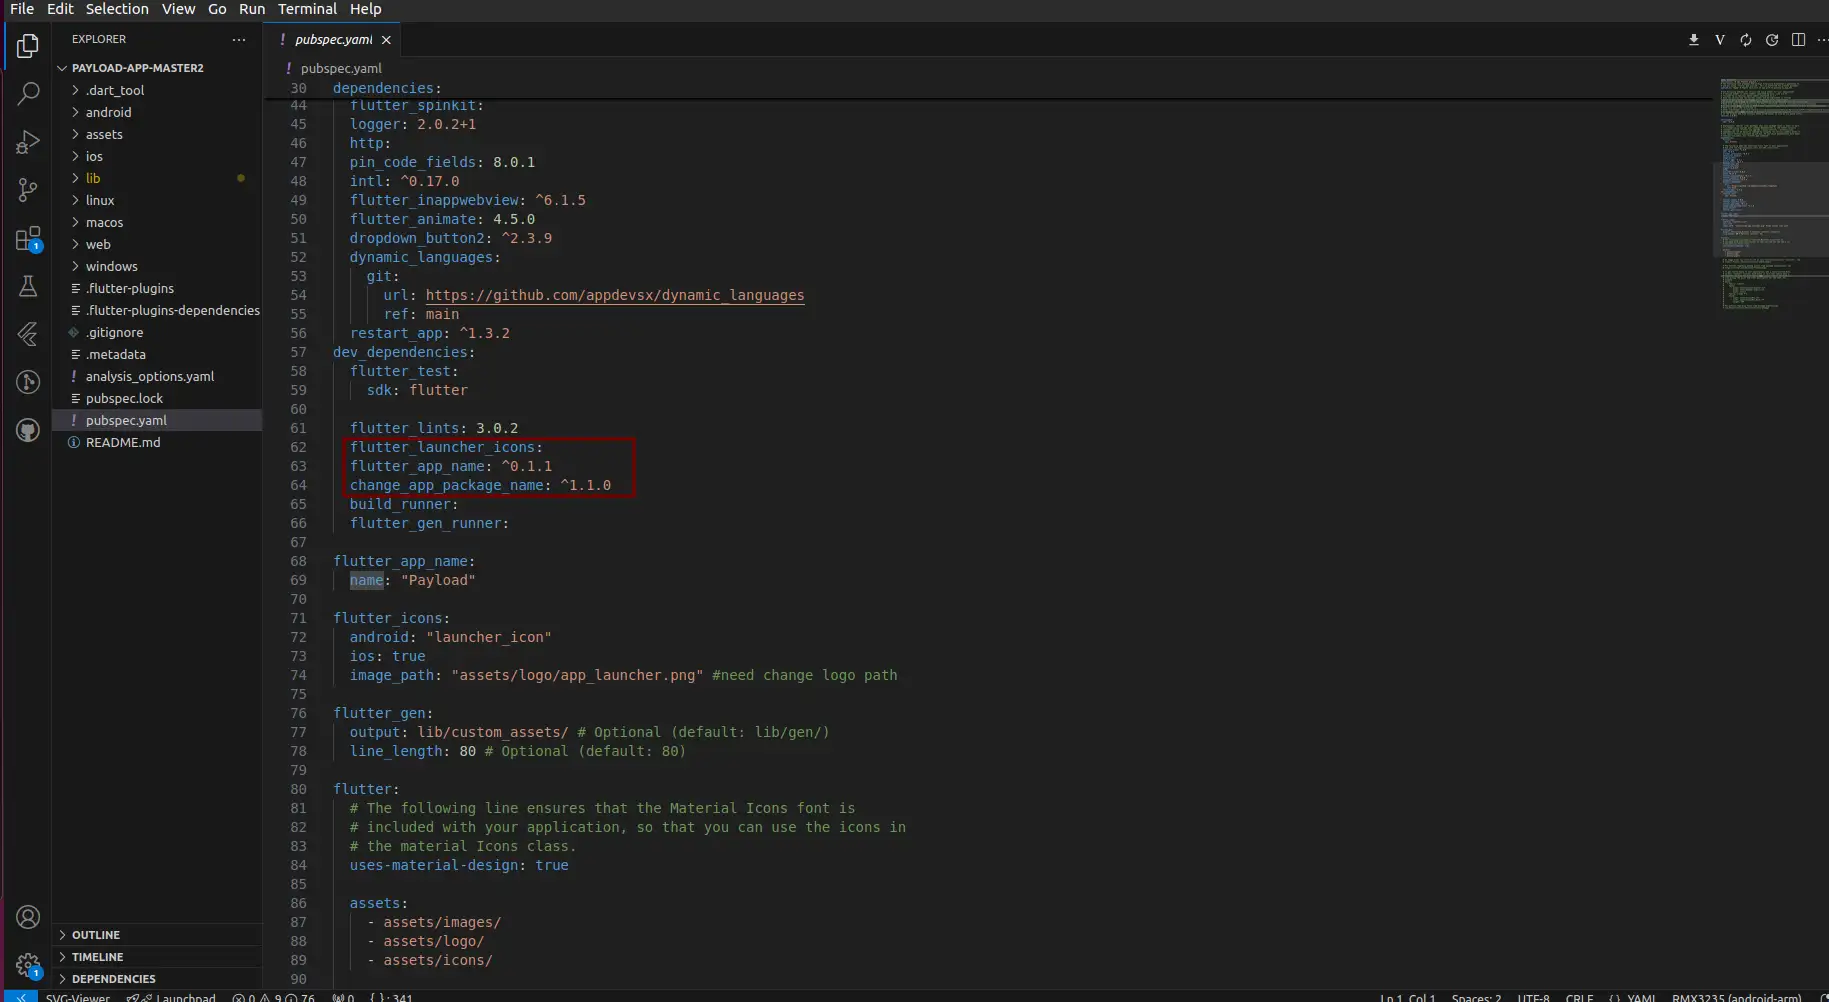Expand the windows folder
Image resolution: width=1829 pixels, height=1002 pixels.
point(157,266)
